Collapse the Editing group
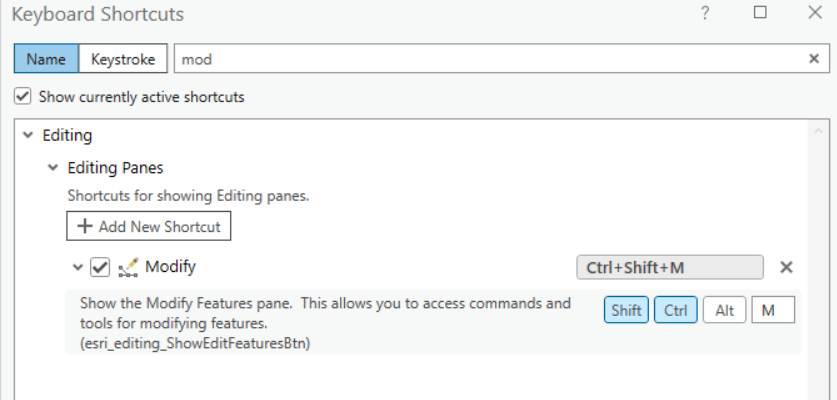837x400 pixels. (25, 135)
